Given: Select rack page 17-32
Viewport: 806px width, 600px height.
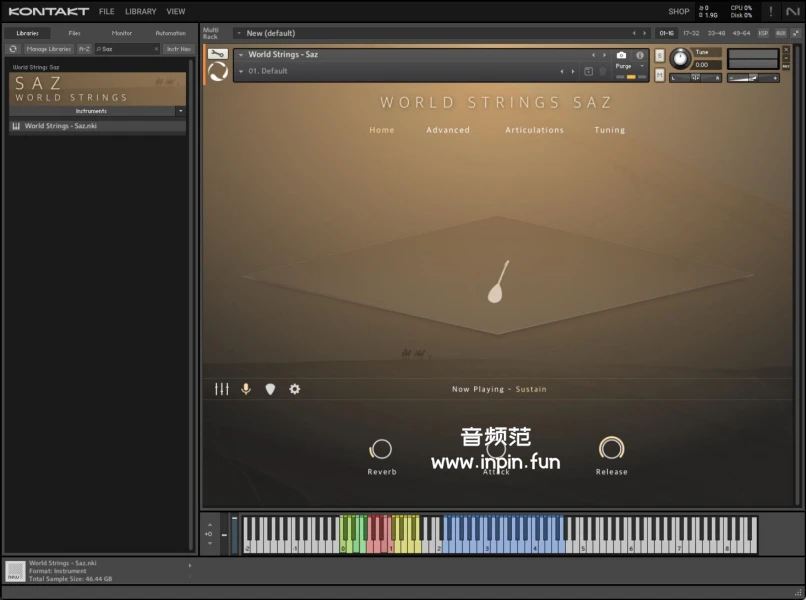Looking at the screenshot, I should pos(691,33).
